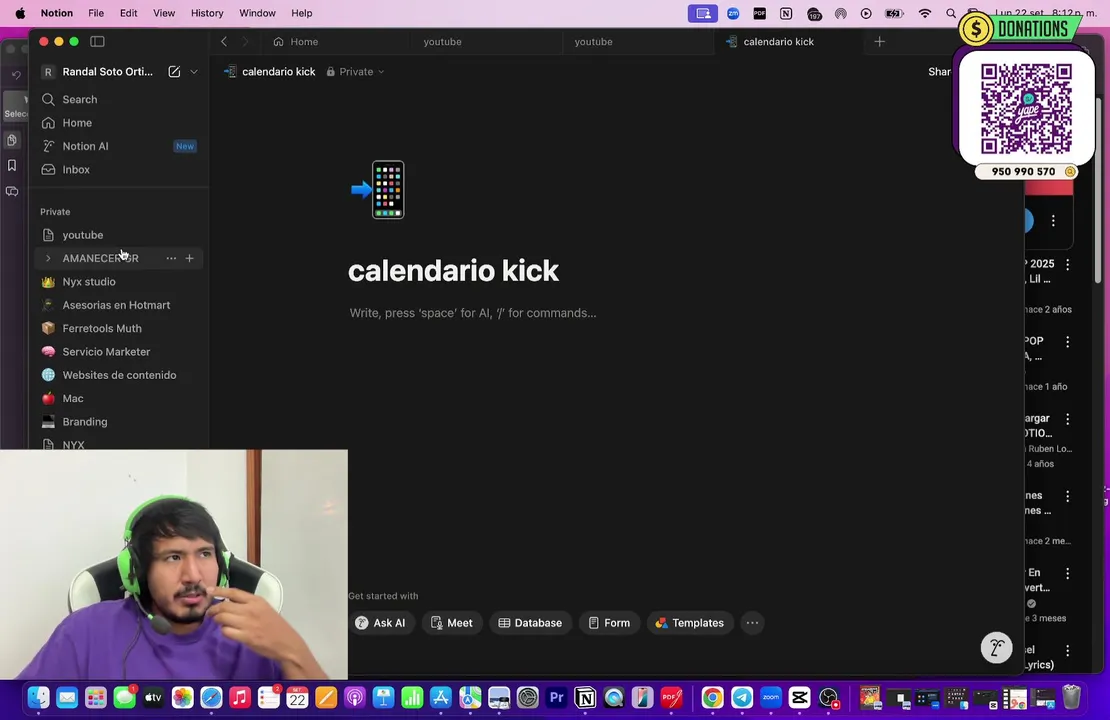Image resolution: width=1110 pixels, height=720 pixels.
Task: Create a Form from starters
Action: point(609,623)
